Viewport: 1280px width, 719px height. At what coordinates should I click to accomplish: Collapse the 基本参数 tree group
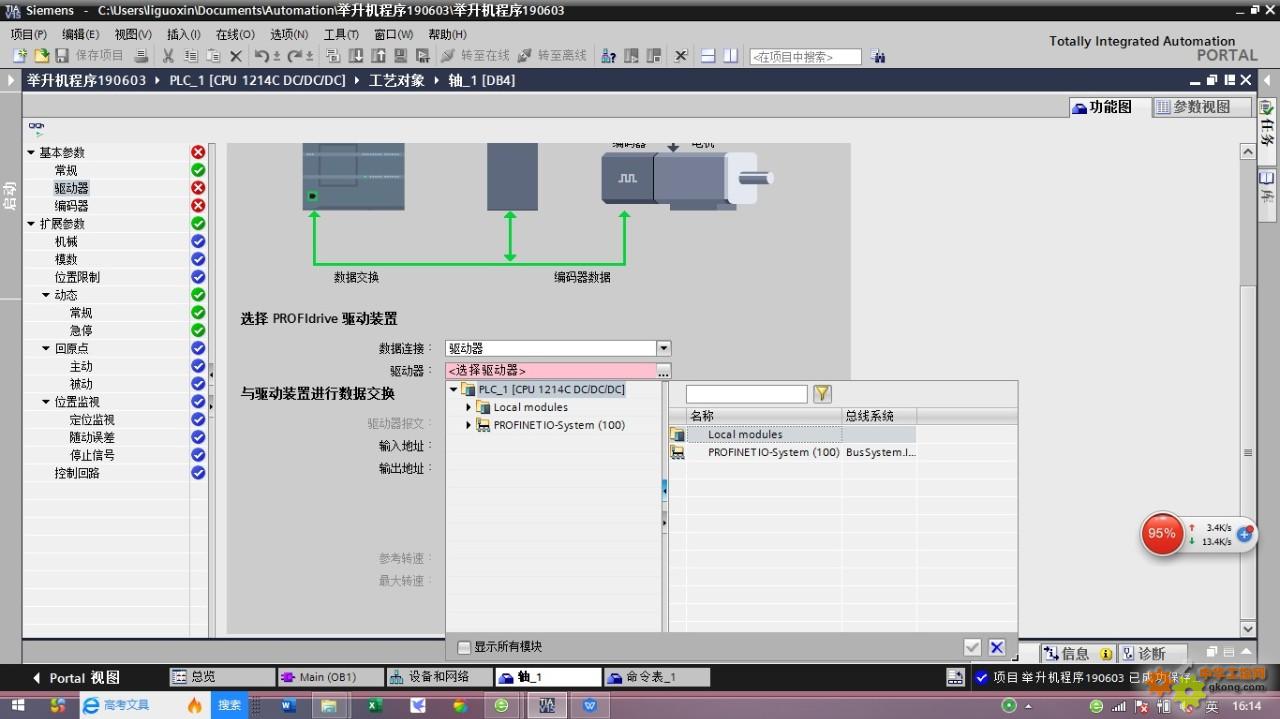click(x=31, y=153)
